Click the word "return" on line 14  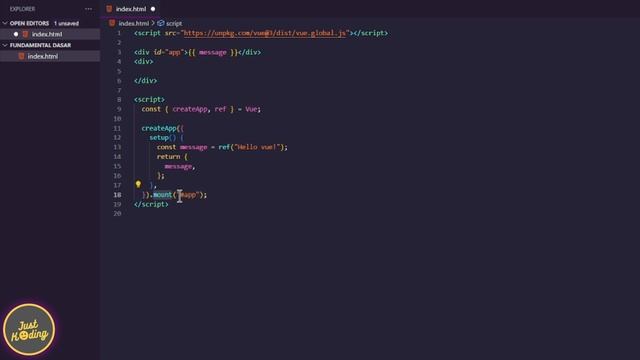[168, 157]
